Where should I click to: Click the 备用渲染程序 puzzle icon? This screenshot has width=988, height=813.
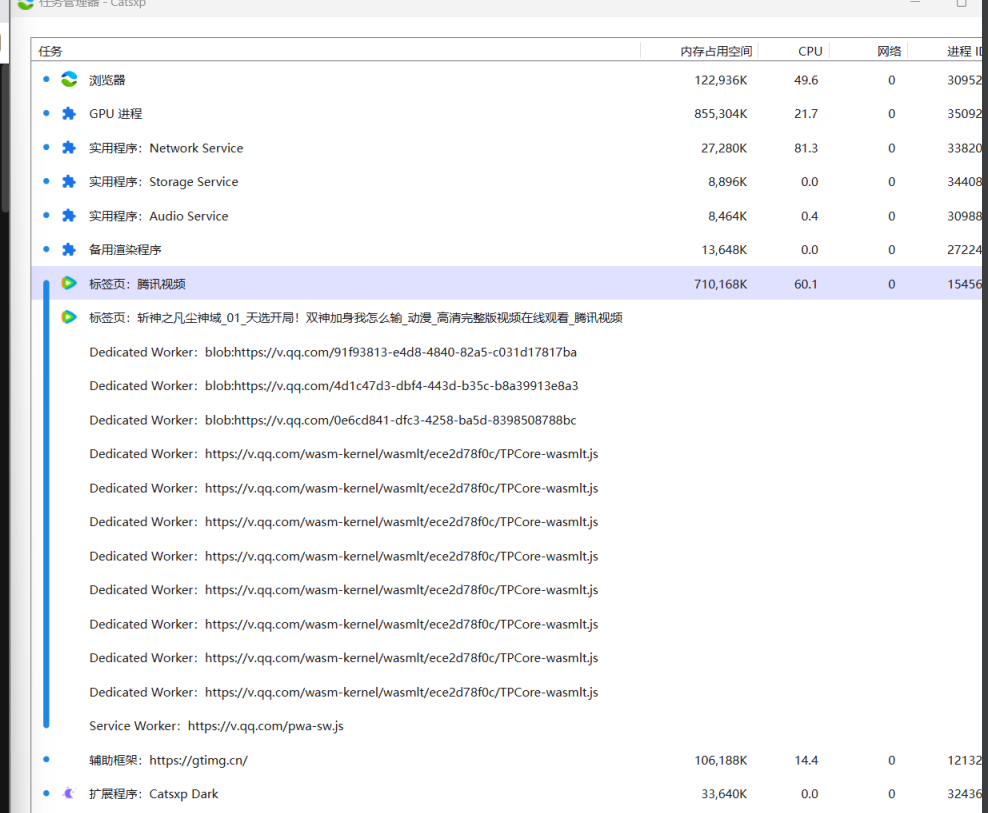click(x=69, y=250)
